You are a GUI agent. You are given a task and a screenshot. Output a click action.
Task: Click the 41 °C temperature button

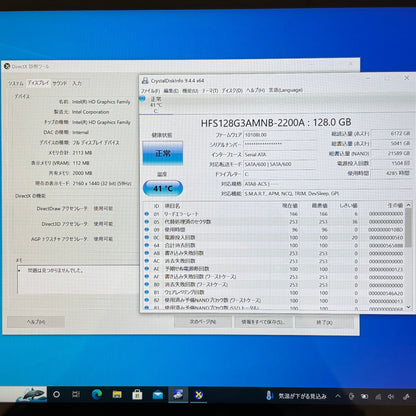click(163, 188)
